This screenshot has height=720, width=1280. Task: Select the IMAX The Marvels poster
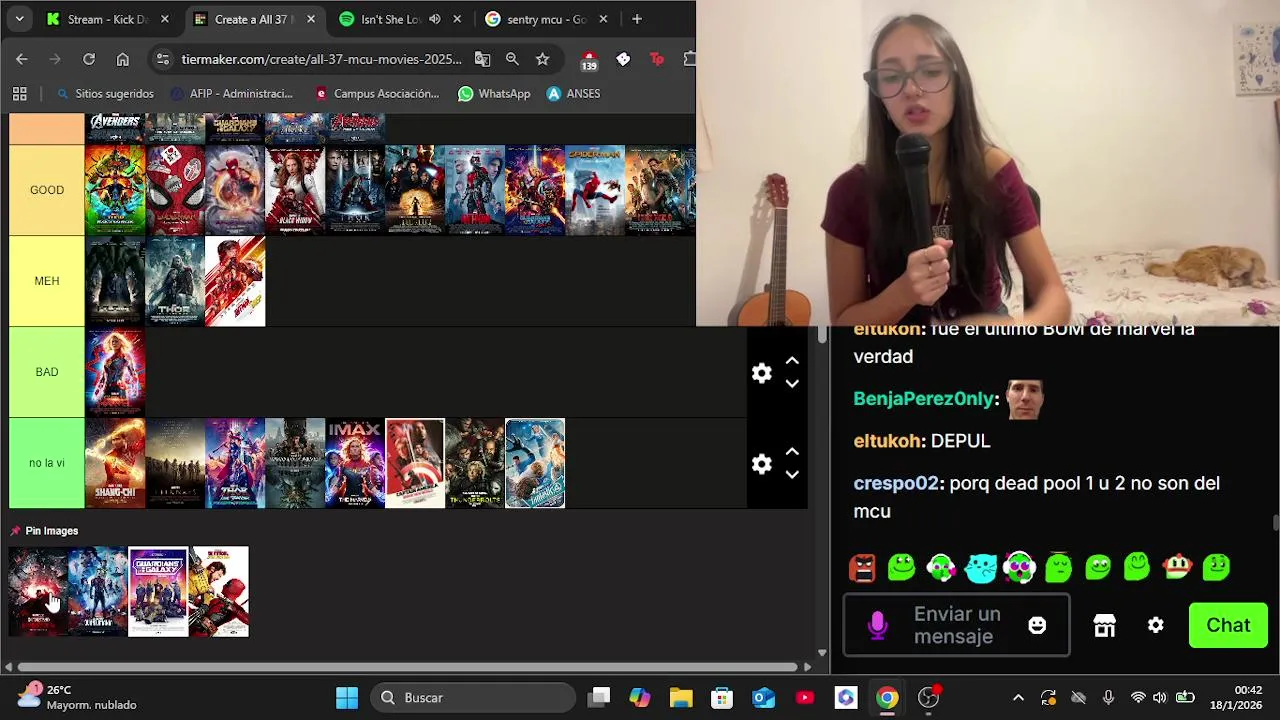click(355, 463)
